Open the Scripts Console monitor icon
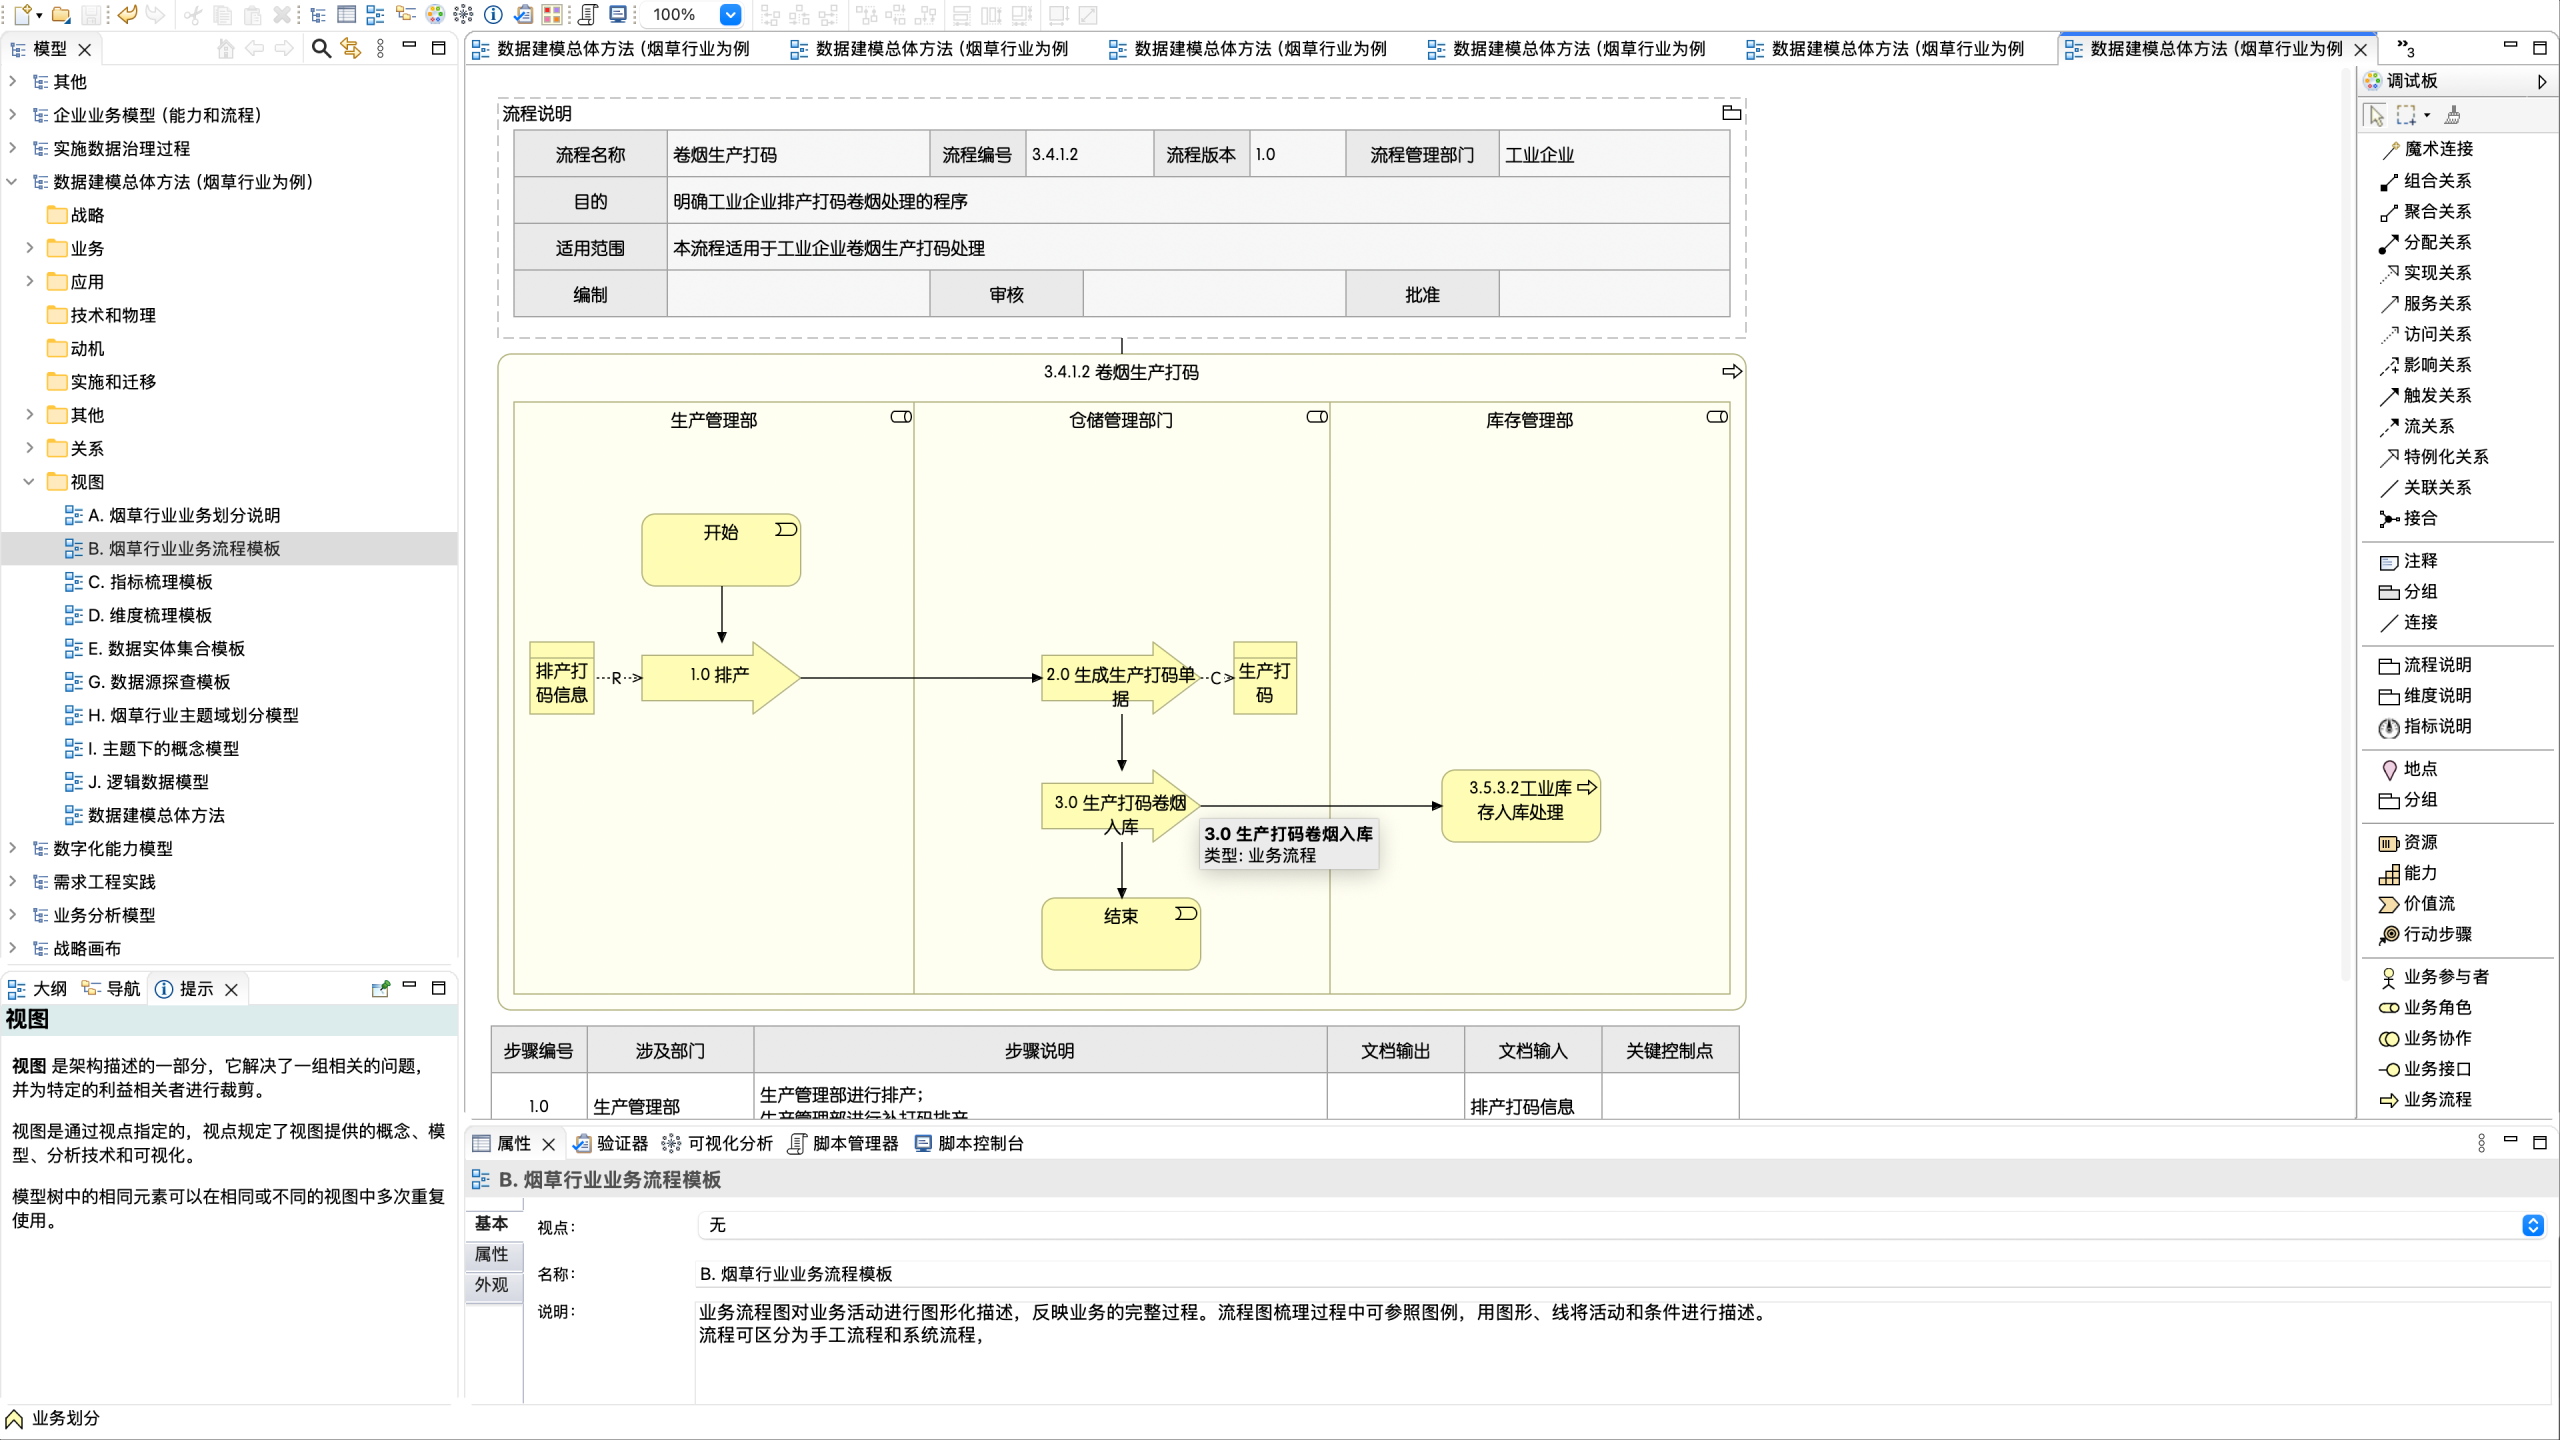2560x1440 pixels. point(618,15)
